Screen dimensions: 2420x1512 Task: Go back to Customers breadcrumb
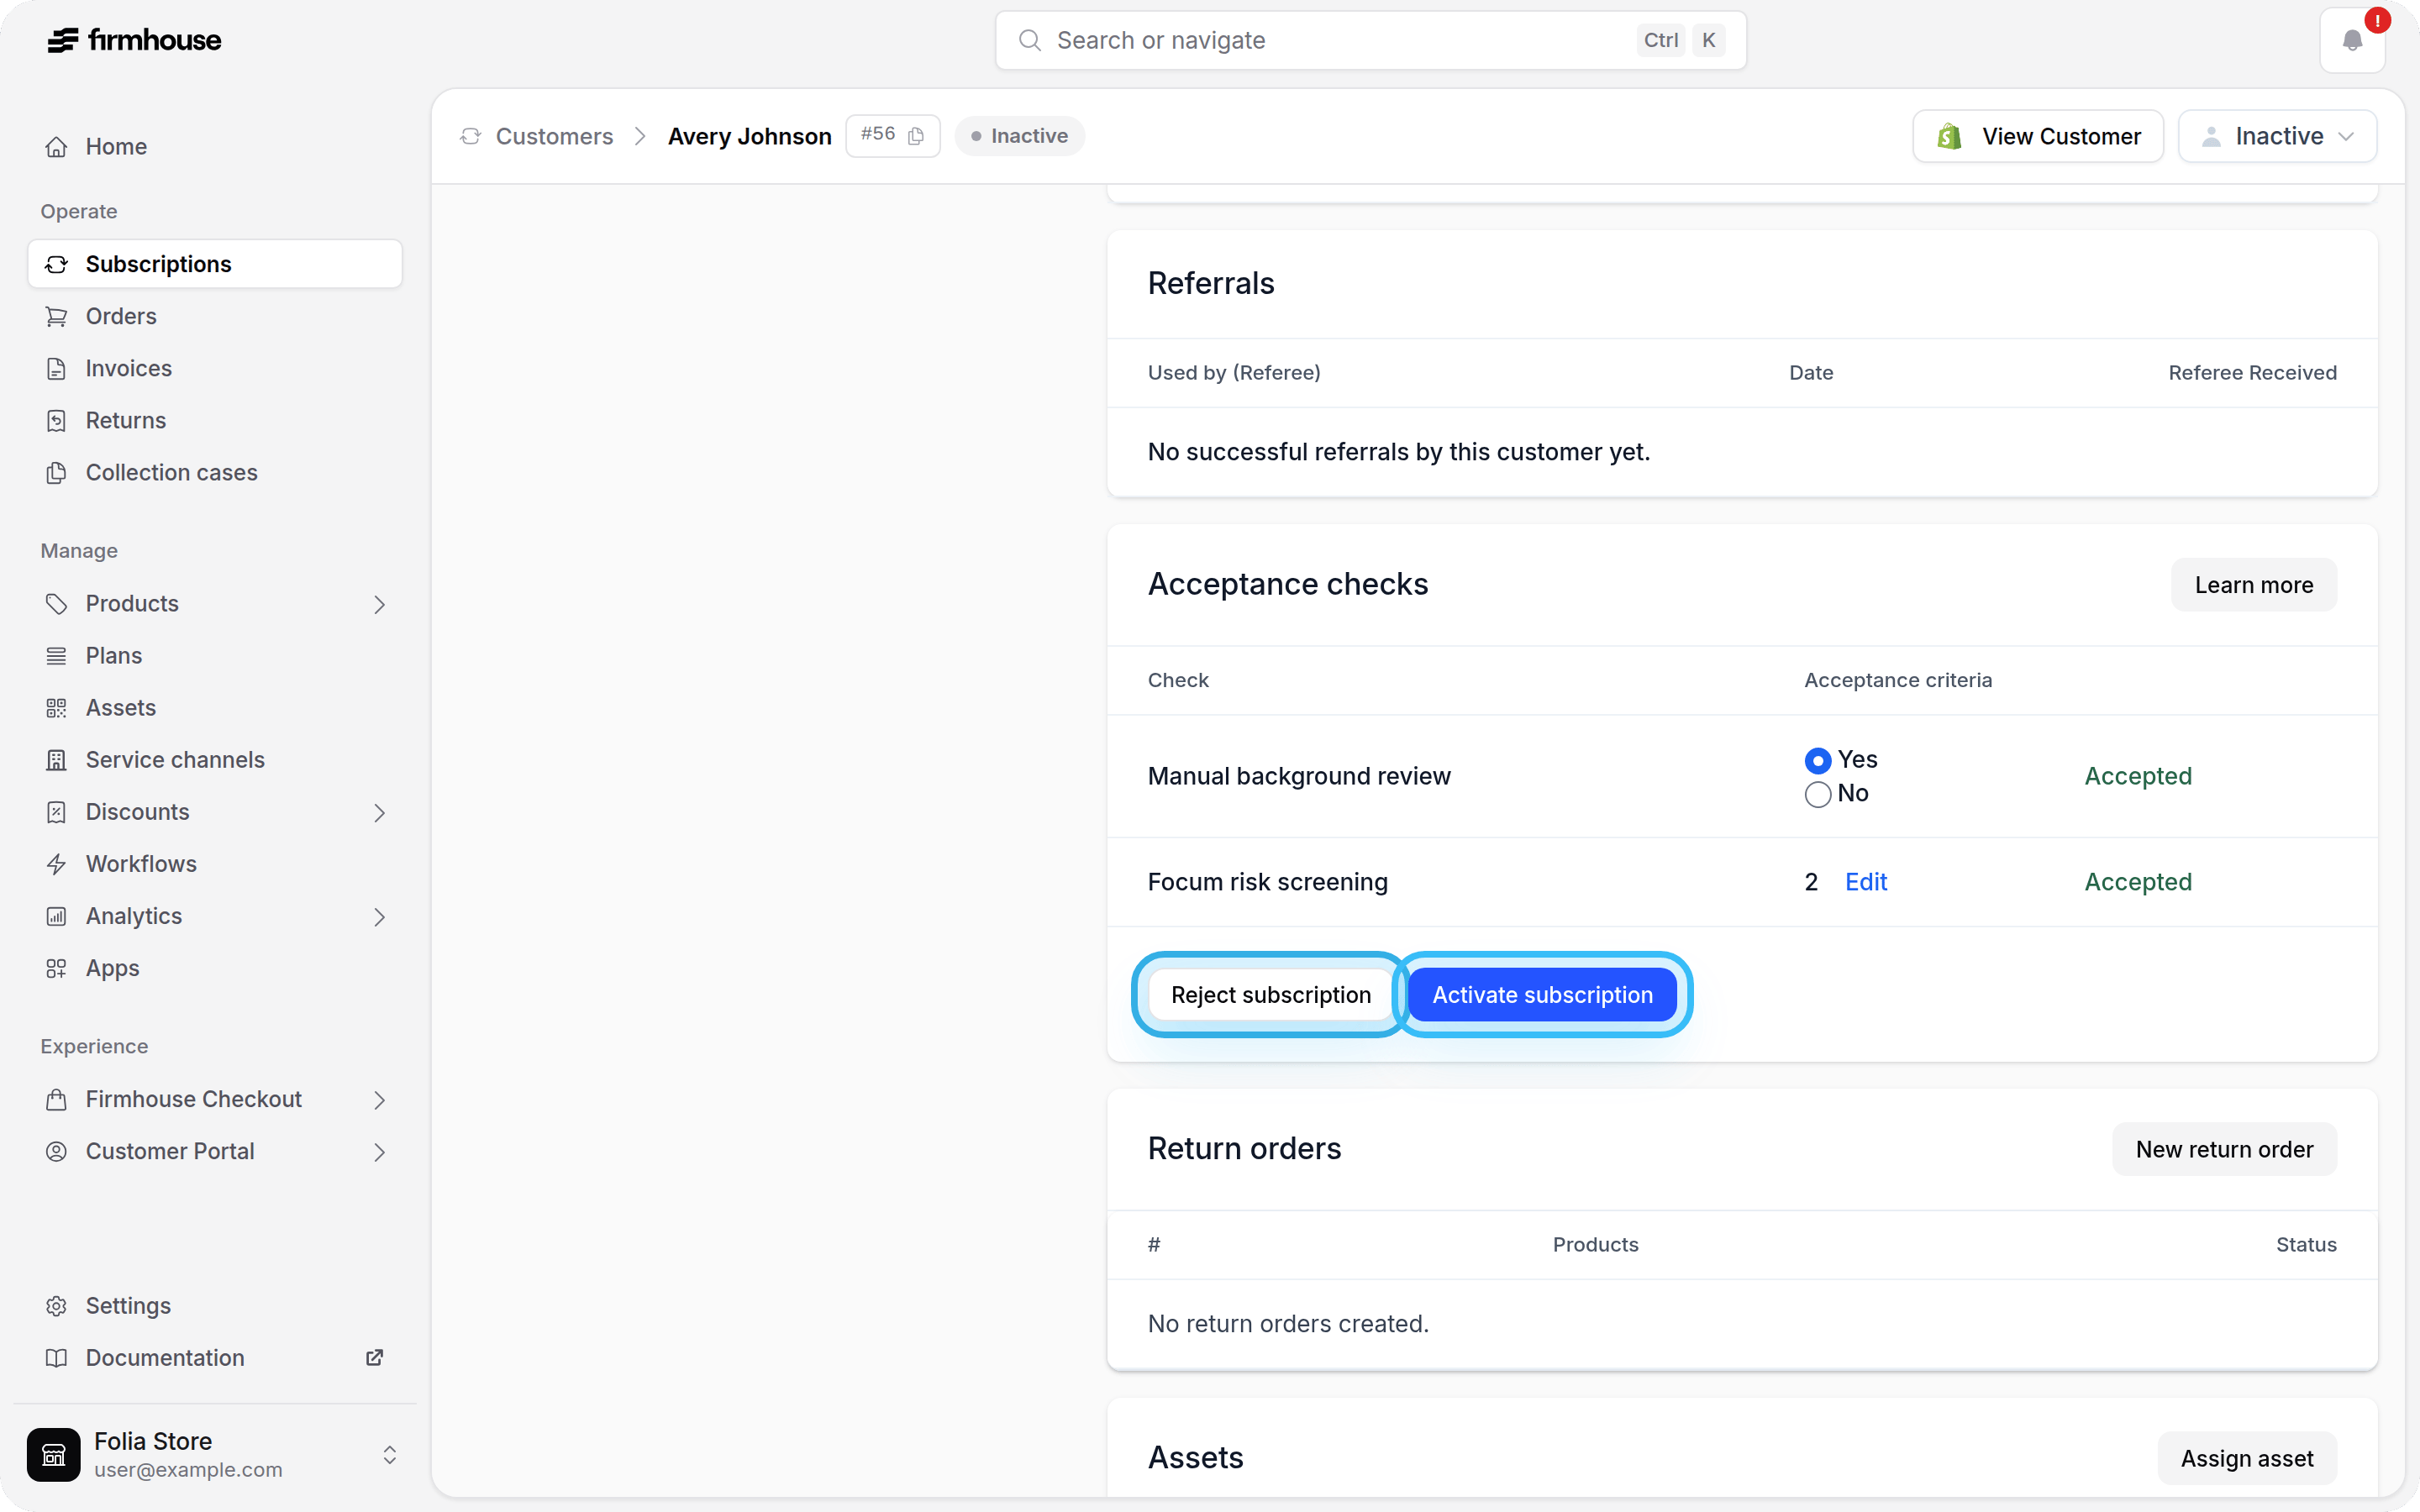click(x=554, y=136)
